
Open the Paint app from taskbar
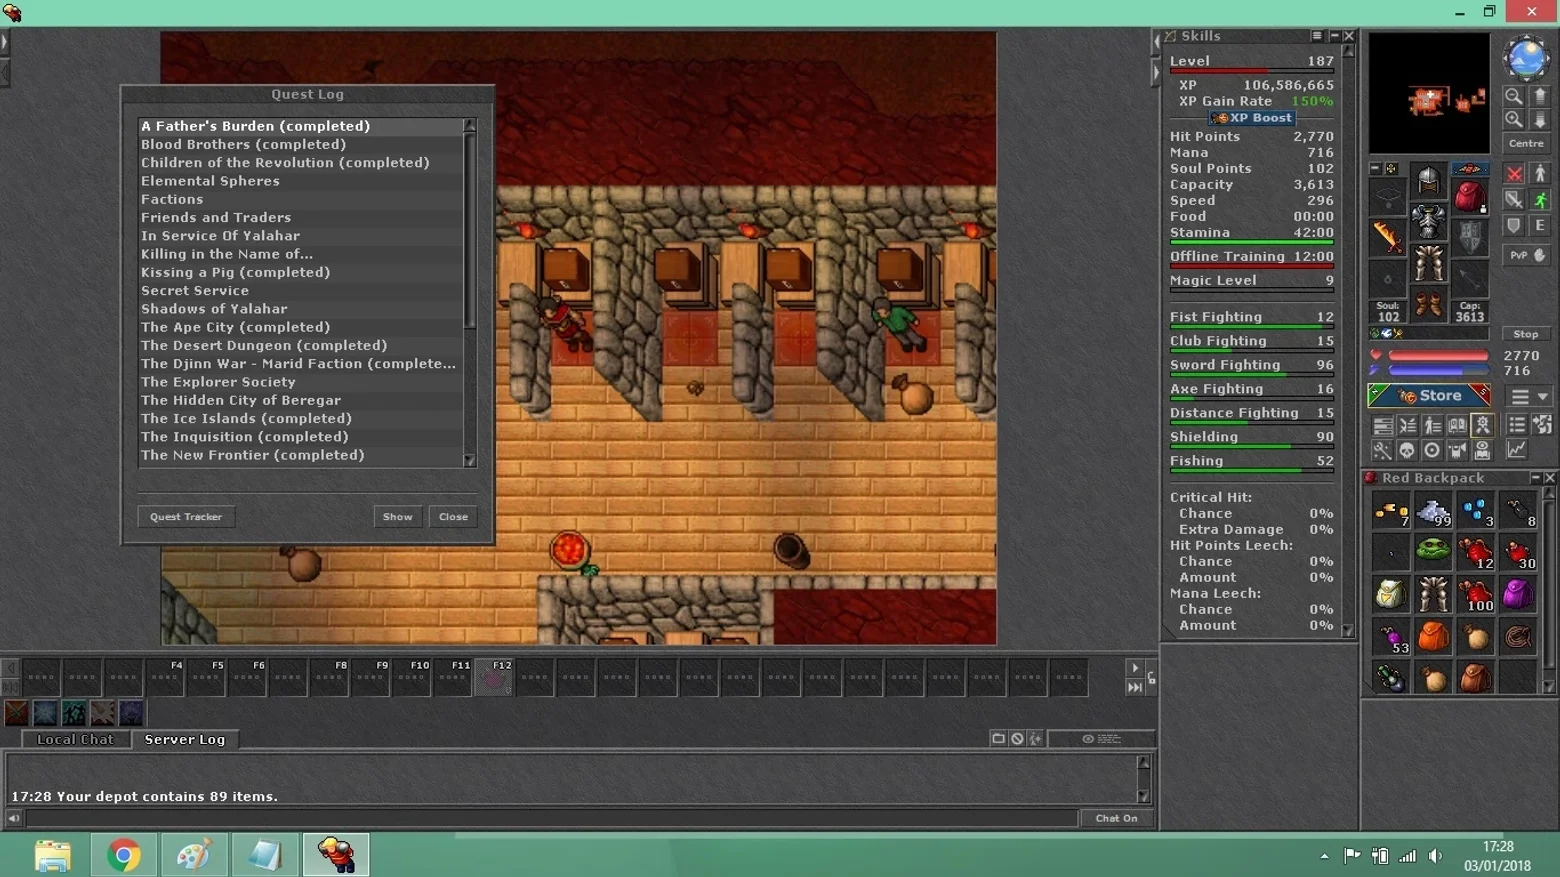pyautogui.click(x=194, y=855)
